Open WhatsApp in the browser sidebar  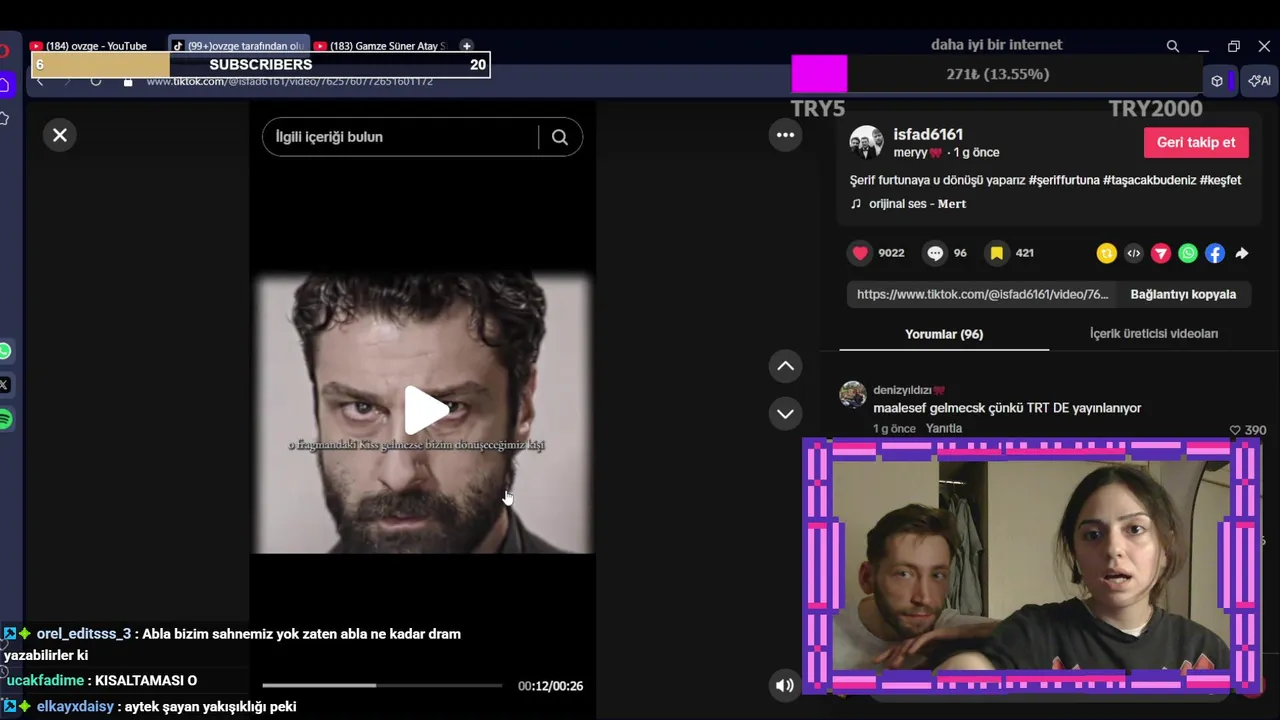click(x=5, y=351)
